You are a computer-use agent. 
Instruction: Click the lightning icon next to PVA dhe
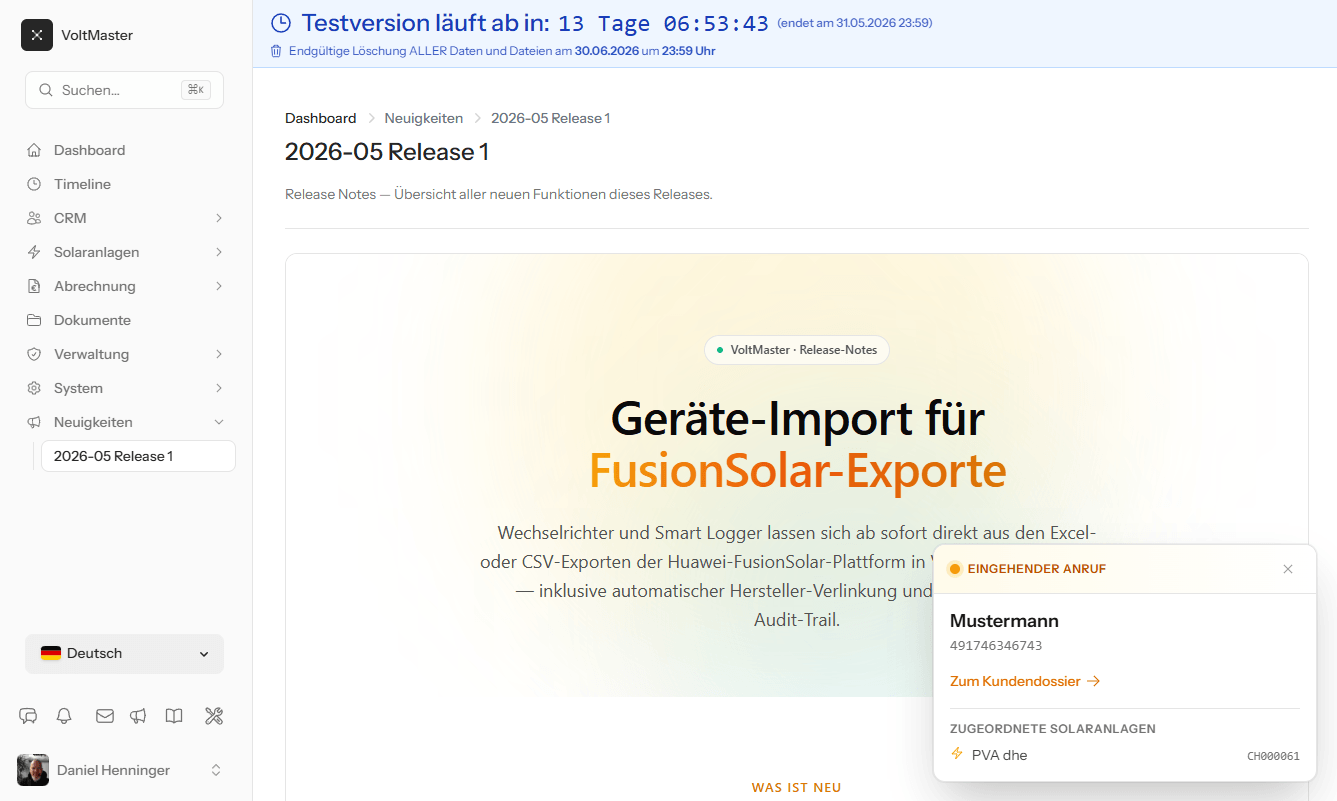point(957,754)
